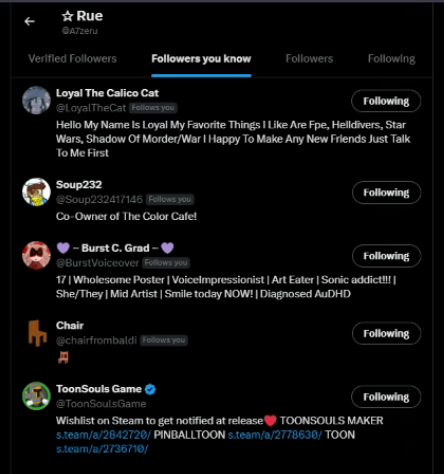This screenshot has height=474, width=444.
Task: Unfollow Chair via Following button
Action: 386,333
